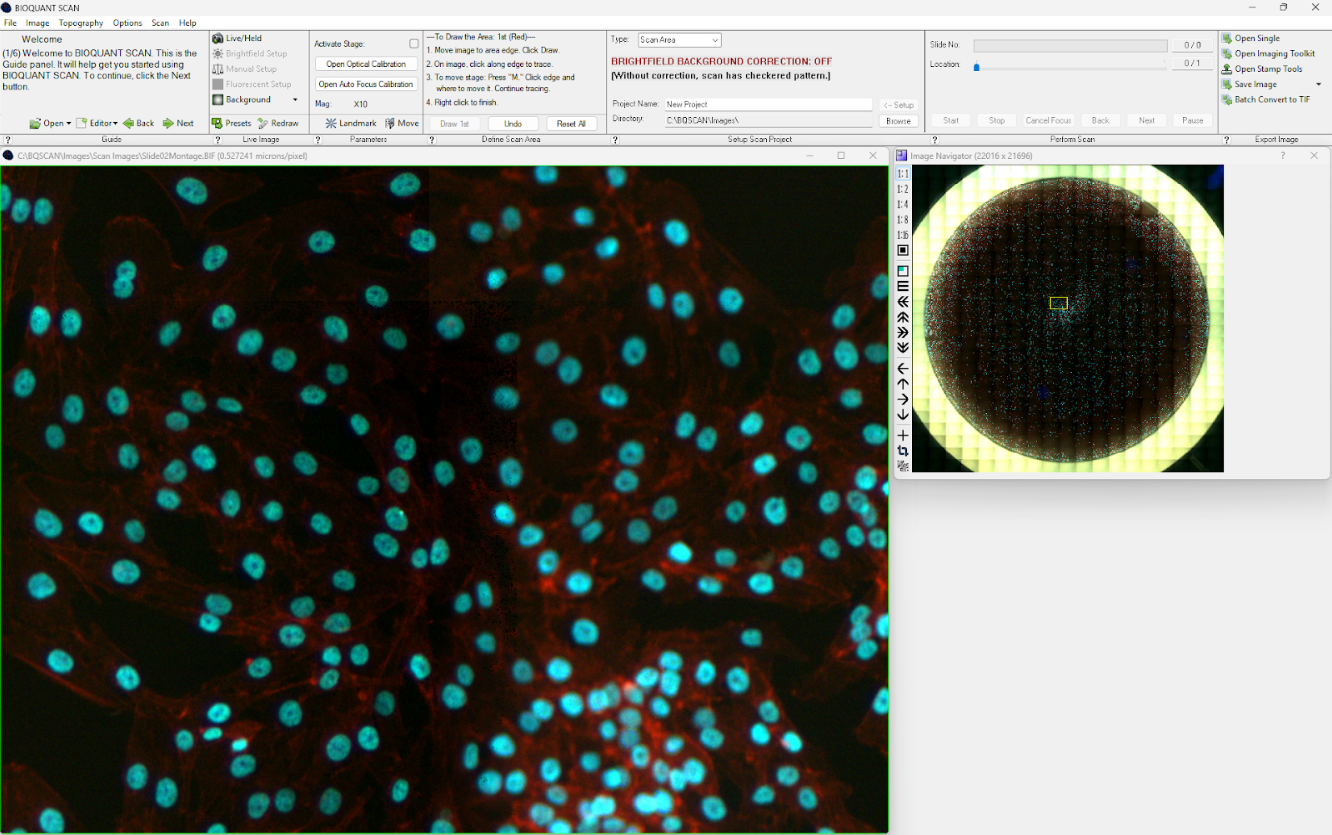Click the Parameters help question mark

coord(318,140)
